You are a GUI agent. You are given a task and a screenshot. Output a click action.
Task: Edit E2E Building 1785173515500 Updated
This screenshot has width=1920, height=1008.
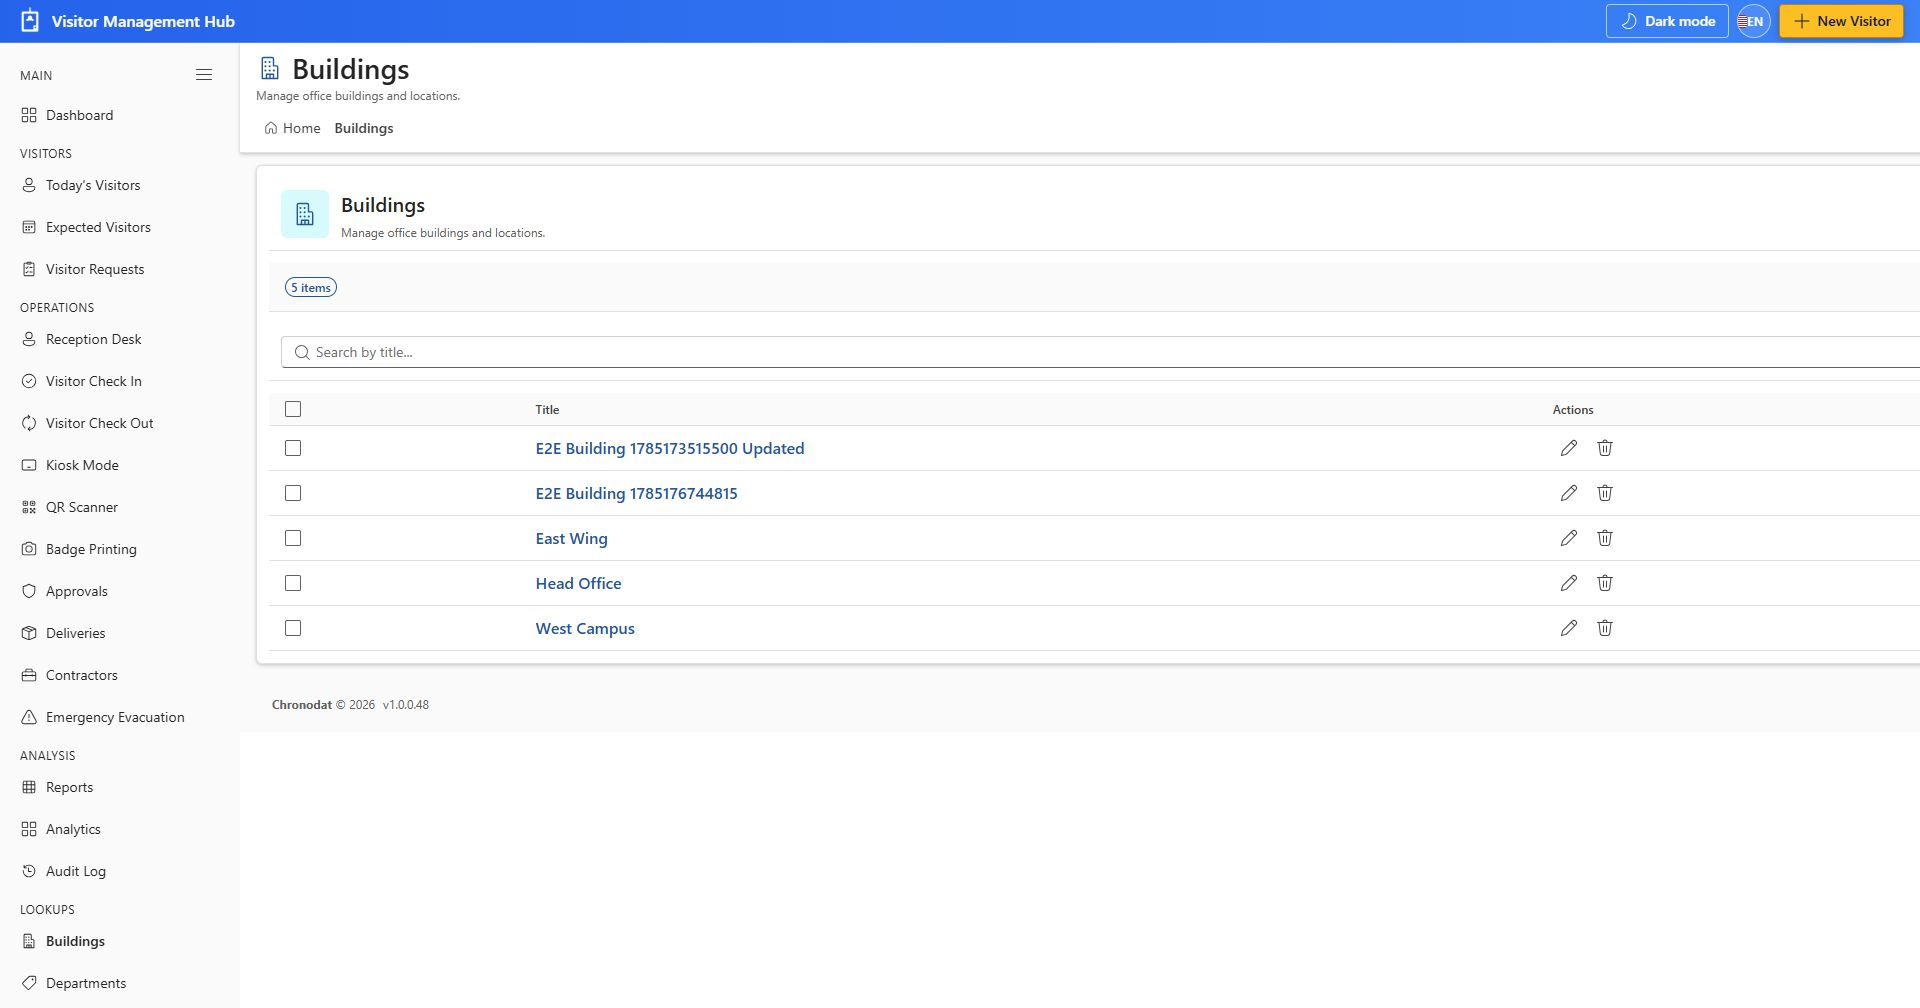1568,448
